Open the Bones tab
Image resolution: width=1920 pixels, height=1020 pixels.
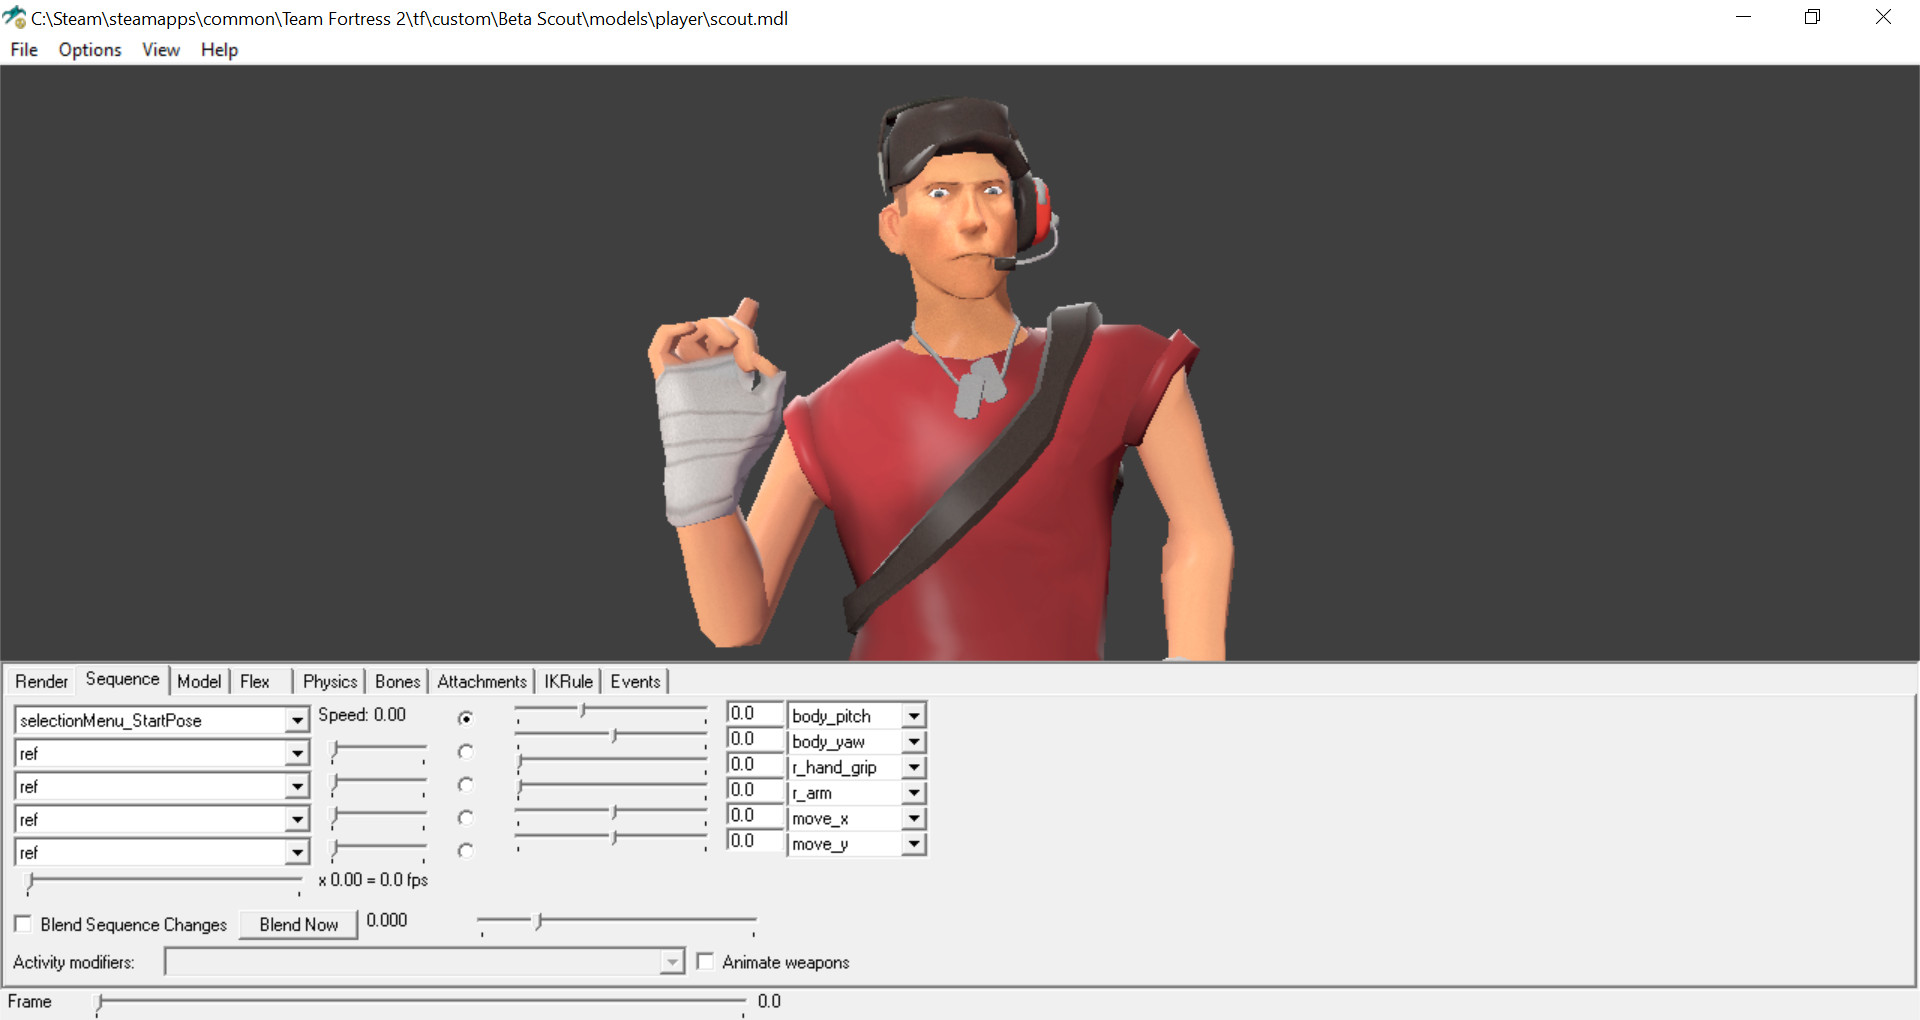click(x=396, y=681)
